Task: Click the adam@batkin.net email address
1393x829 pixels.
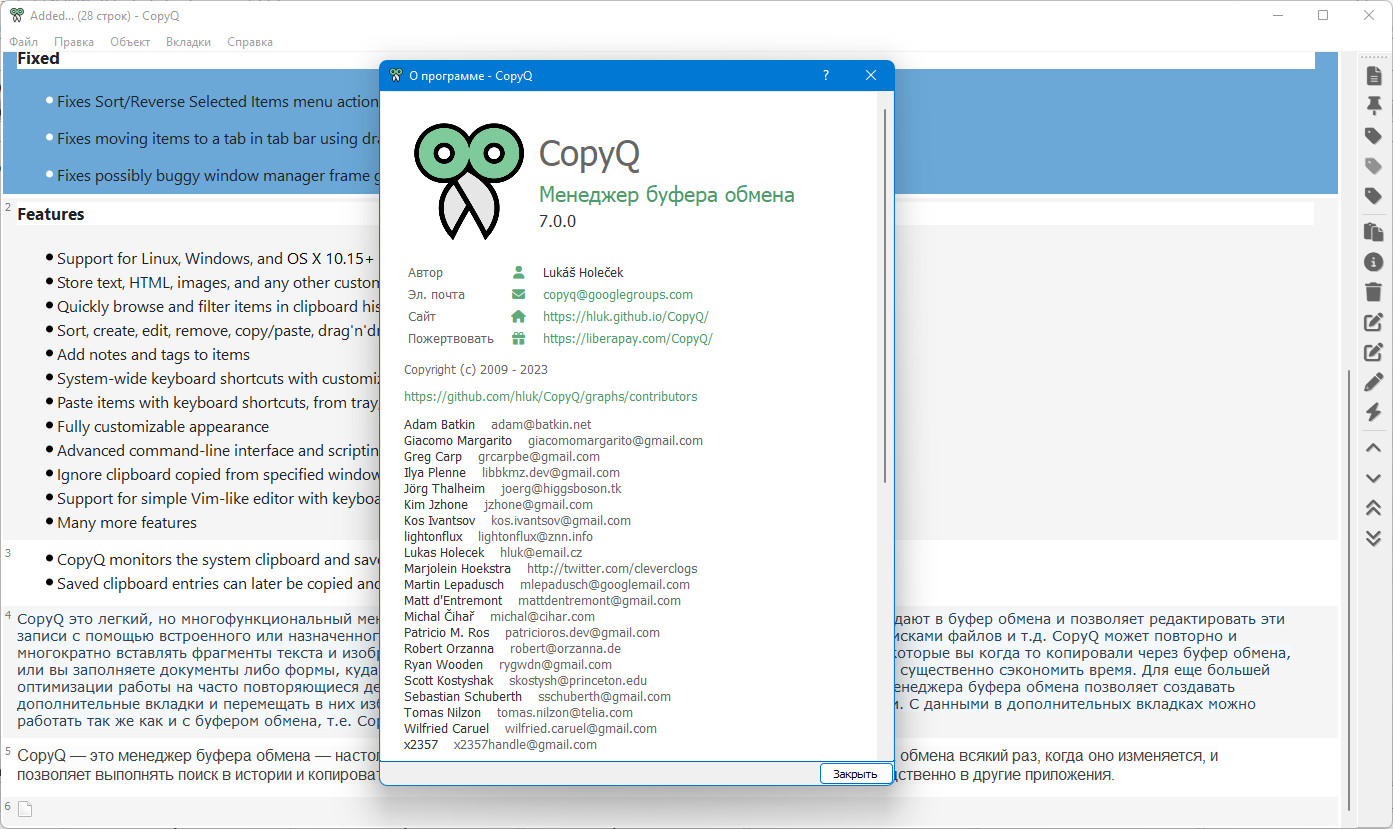Action: tap(541, 425)
